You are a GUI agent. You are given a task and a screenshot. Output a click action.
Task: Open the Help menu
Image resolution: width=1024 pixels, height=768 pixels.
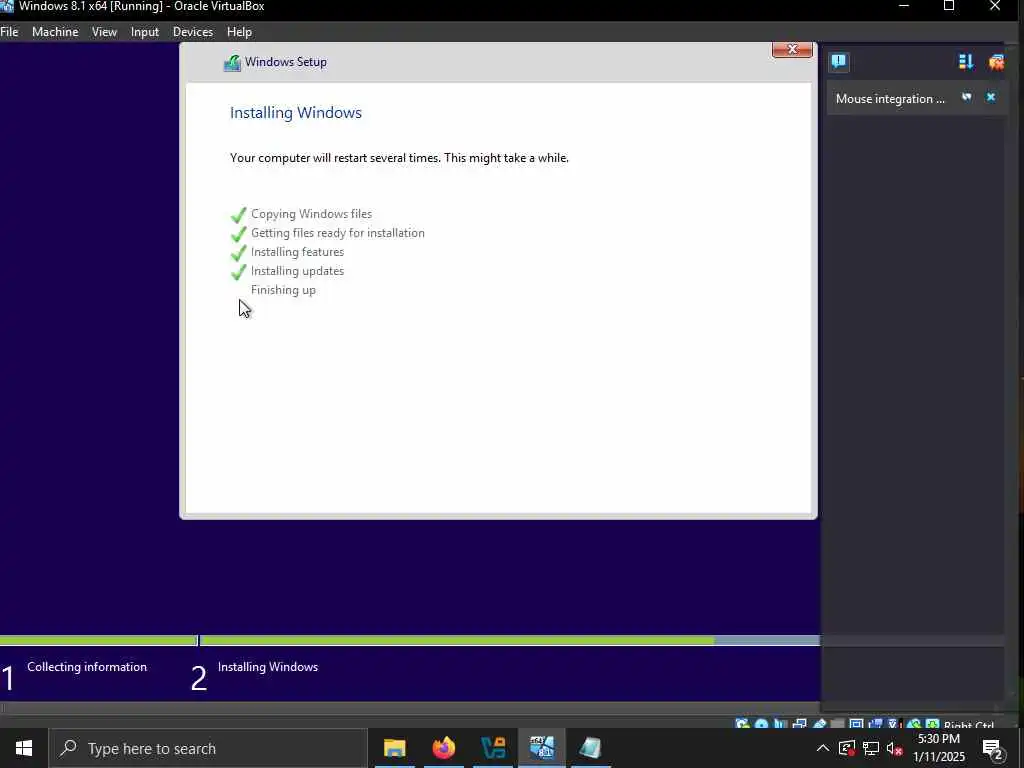click(239, 31)
